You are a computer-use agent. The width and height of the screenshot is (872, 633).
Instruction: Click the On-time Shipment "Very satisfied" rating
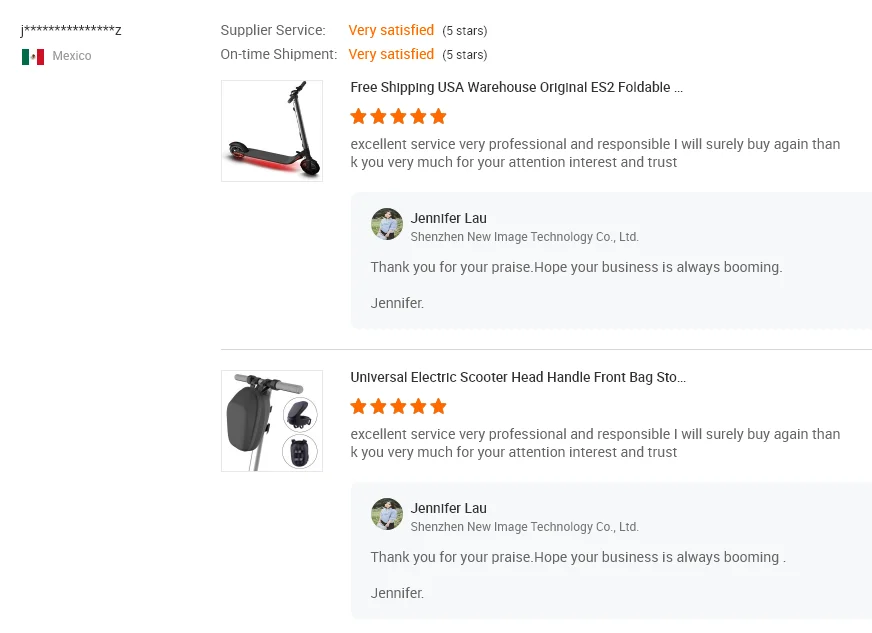pos(391,55)
